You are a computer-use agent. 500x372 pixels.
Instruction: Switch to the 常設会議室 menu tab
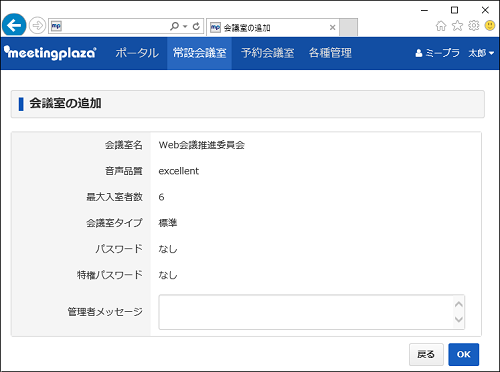(x=199, y=53)
